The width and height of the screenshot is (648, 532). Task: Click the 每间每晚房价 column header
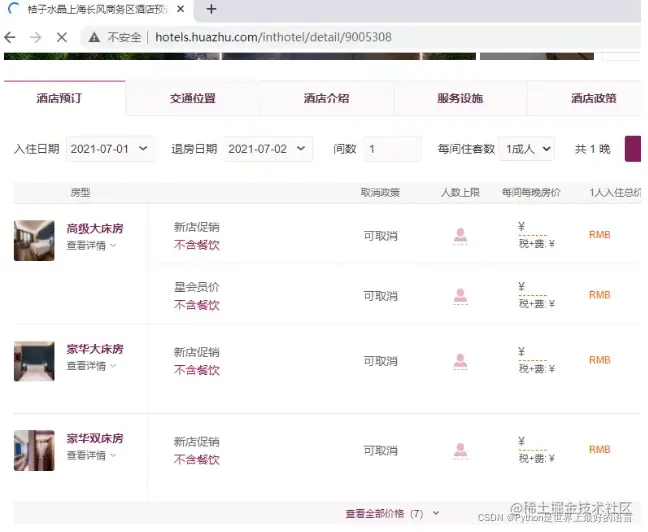pos(531,193)
